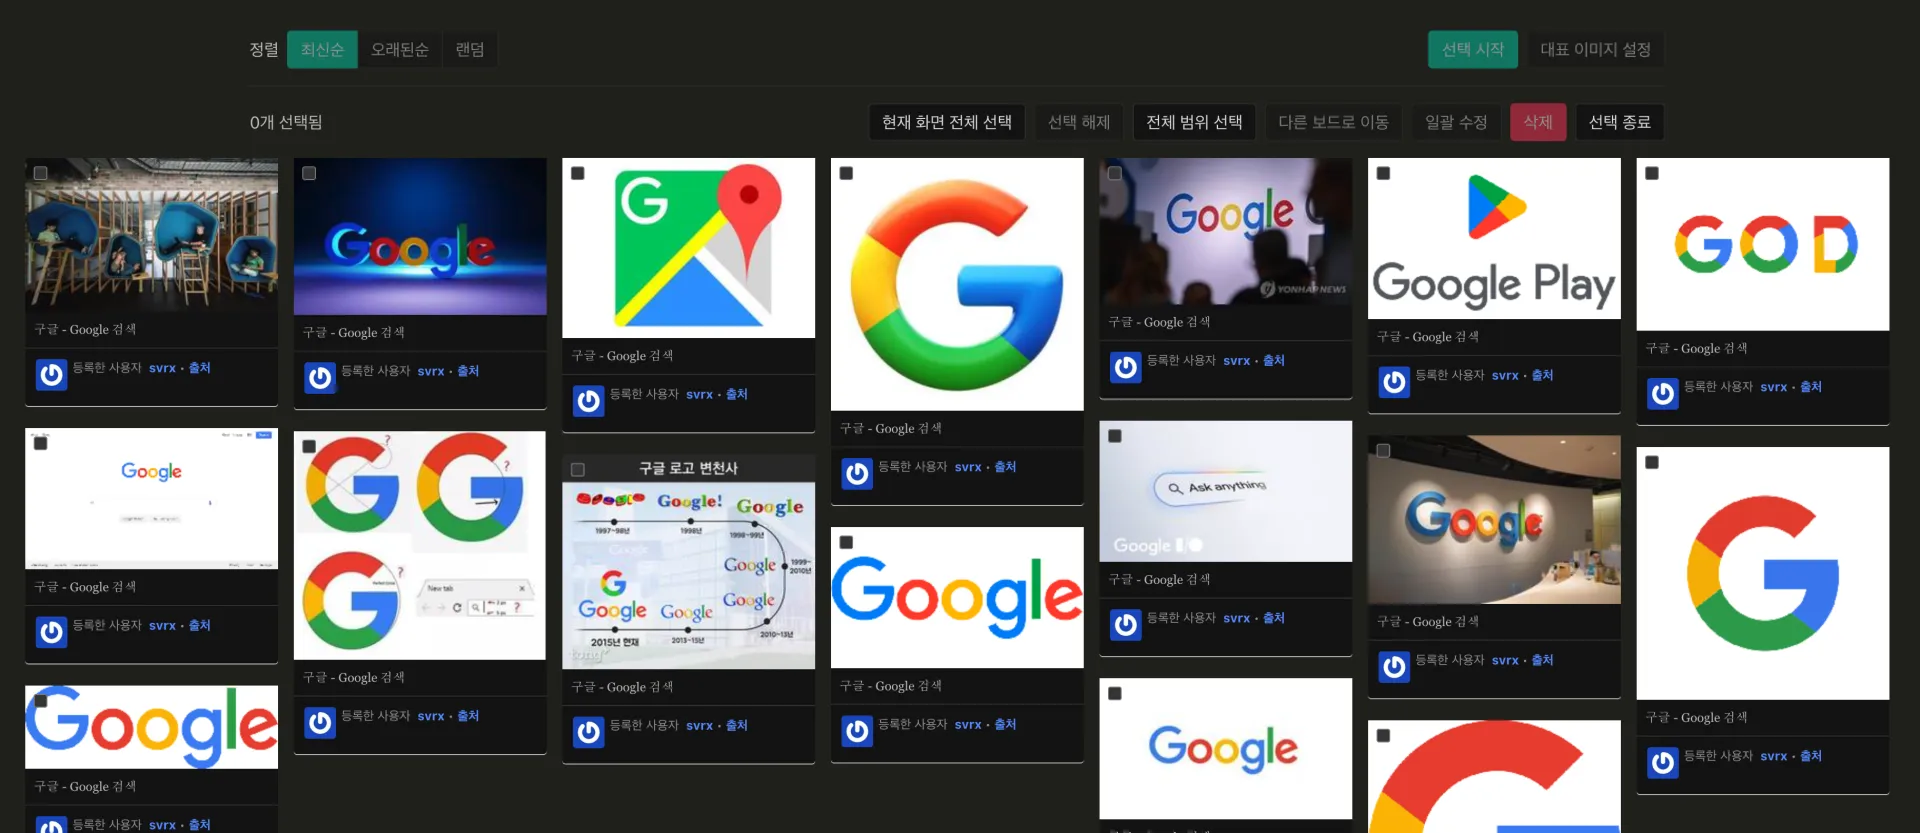Click the avatar icon under the three G sketches
1920x833 pixels.
click(x=320, y=722)
